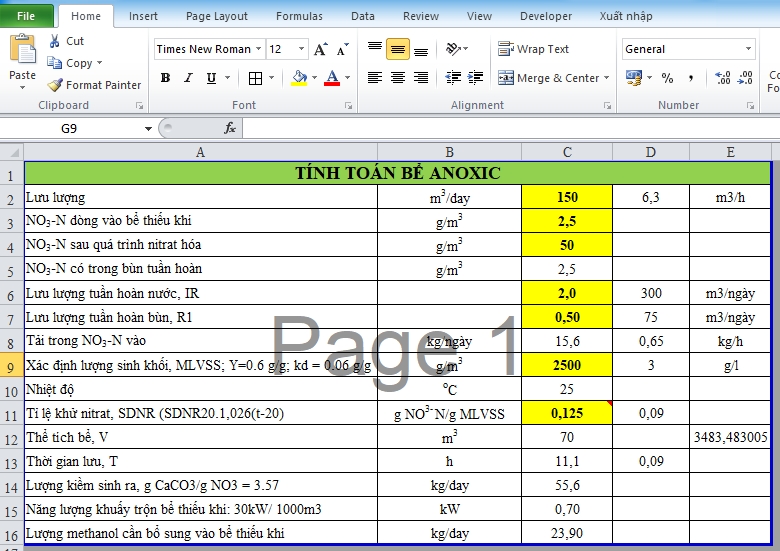This screenshot has width=780, height=551.
Task: Apply Percent Style format
Action: (x=667, y=78)
